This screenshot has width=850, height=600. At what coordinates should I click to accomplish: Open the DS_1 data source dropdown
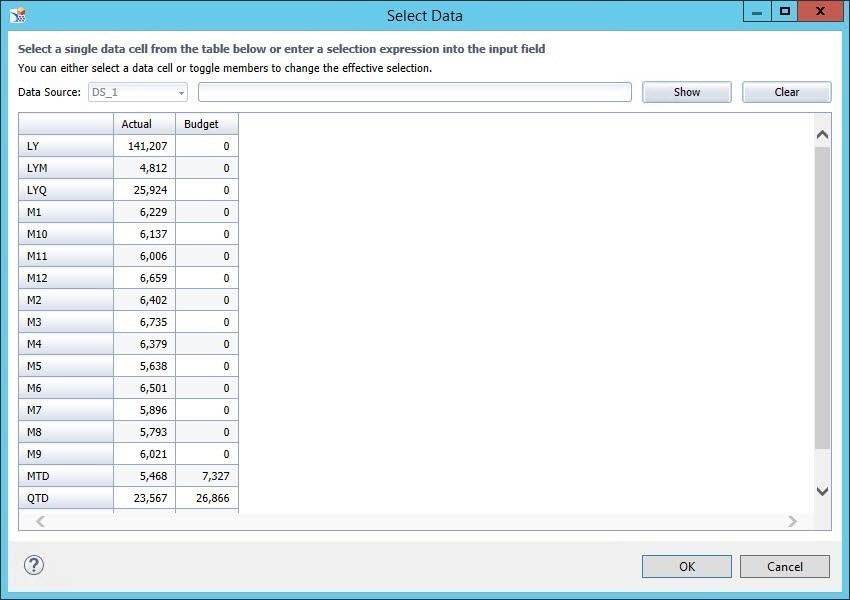[181, 92]
